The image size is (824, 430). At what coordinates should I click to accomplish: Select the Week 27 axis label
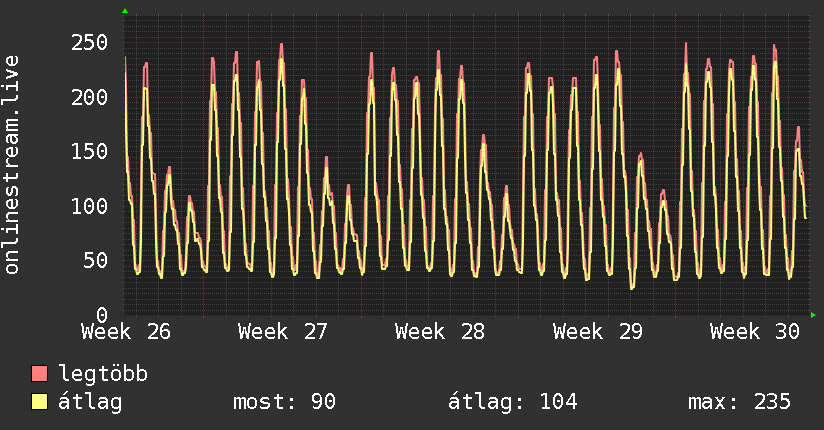click(283, 332)
